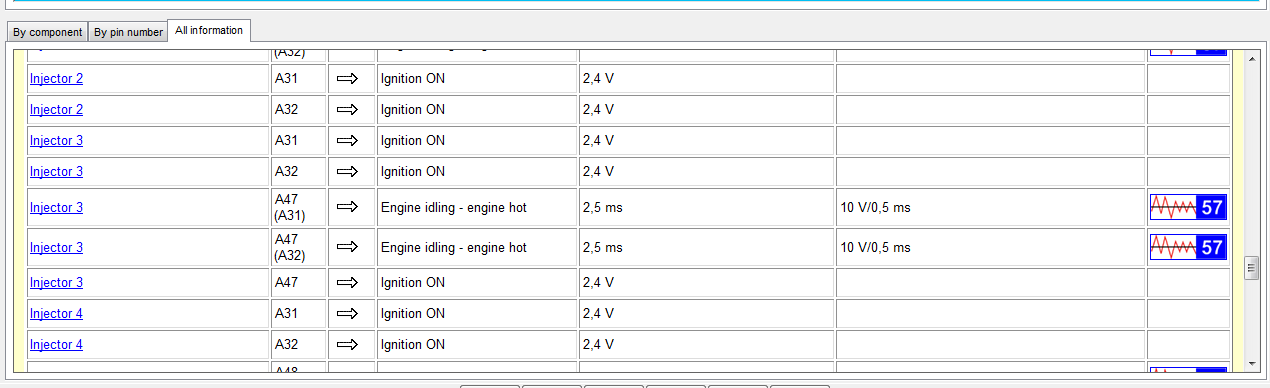Switch to the By component tab
Viewport: 1270px width, 388px height.
tap(48, 32)
